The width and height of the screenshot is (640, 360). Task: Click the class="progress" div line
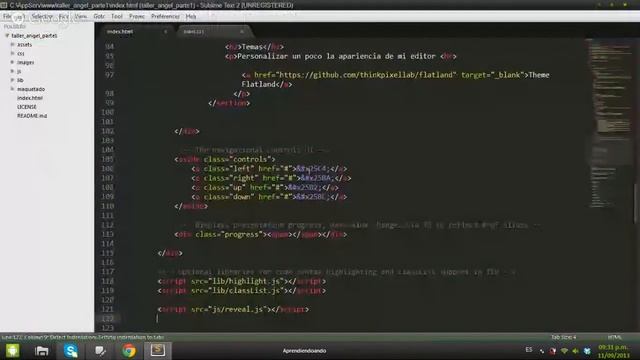[x=261, y=234]
